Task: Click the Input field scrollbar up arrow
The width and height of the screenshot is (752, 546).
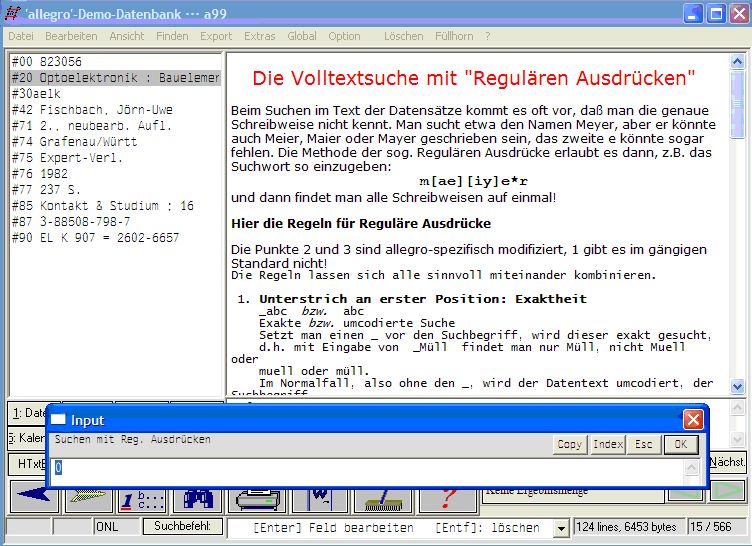Action: (x=691, y=466)
